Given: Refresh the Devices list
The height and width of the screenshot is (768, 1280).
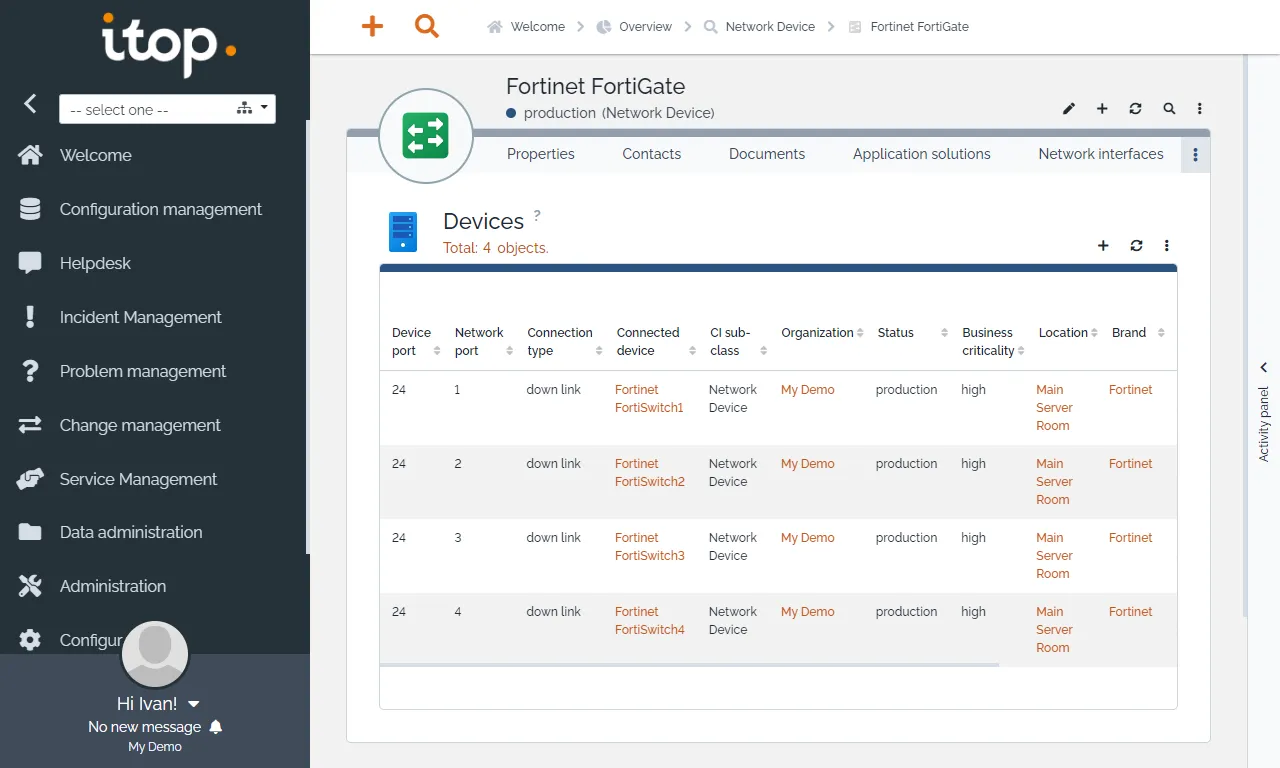Looking at the screenshot, I should click(1136, 245).
